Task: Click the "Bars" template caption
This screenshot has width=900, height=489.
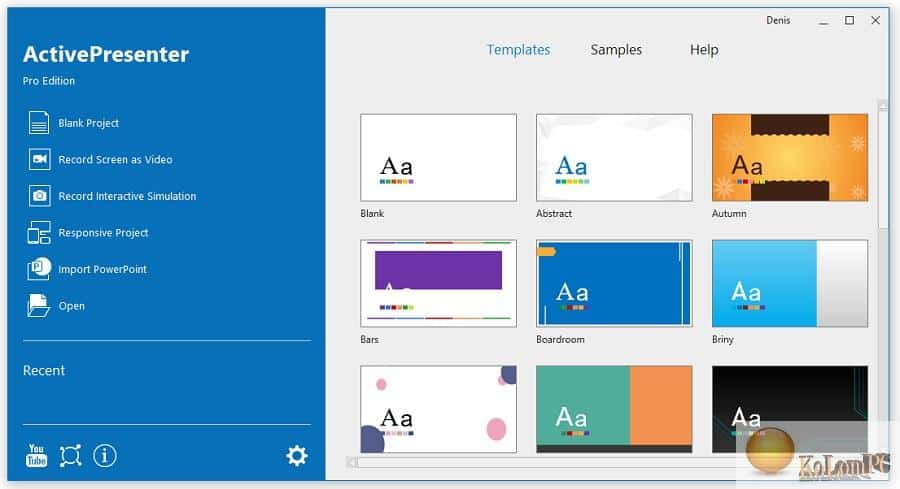Action: coord(370,339)
